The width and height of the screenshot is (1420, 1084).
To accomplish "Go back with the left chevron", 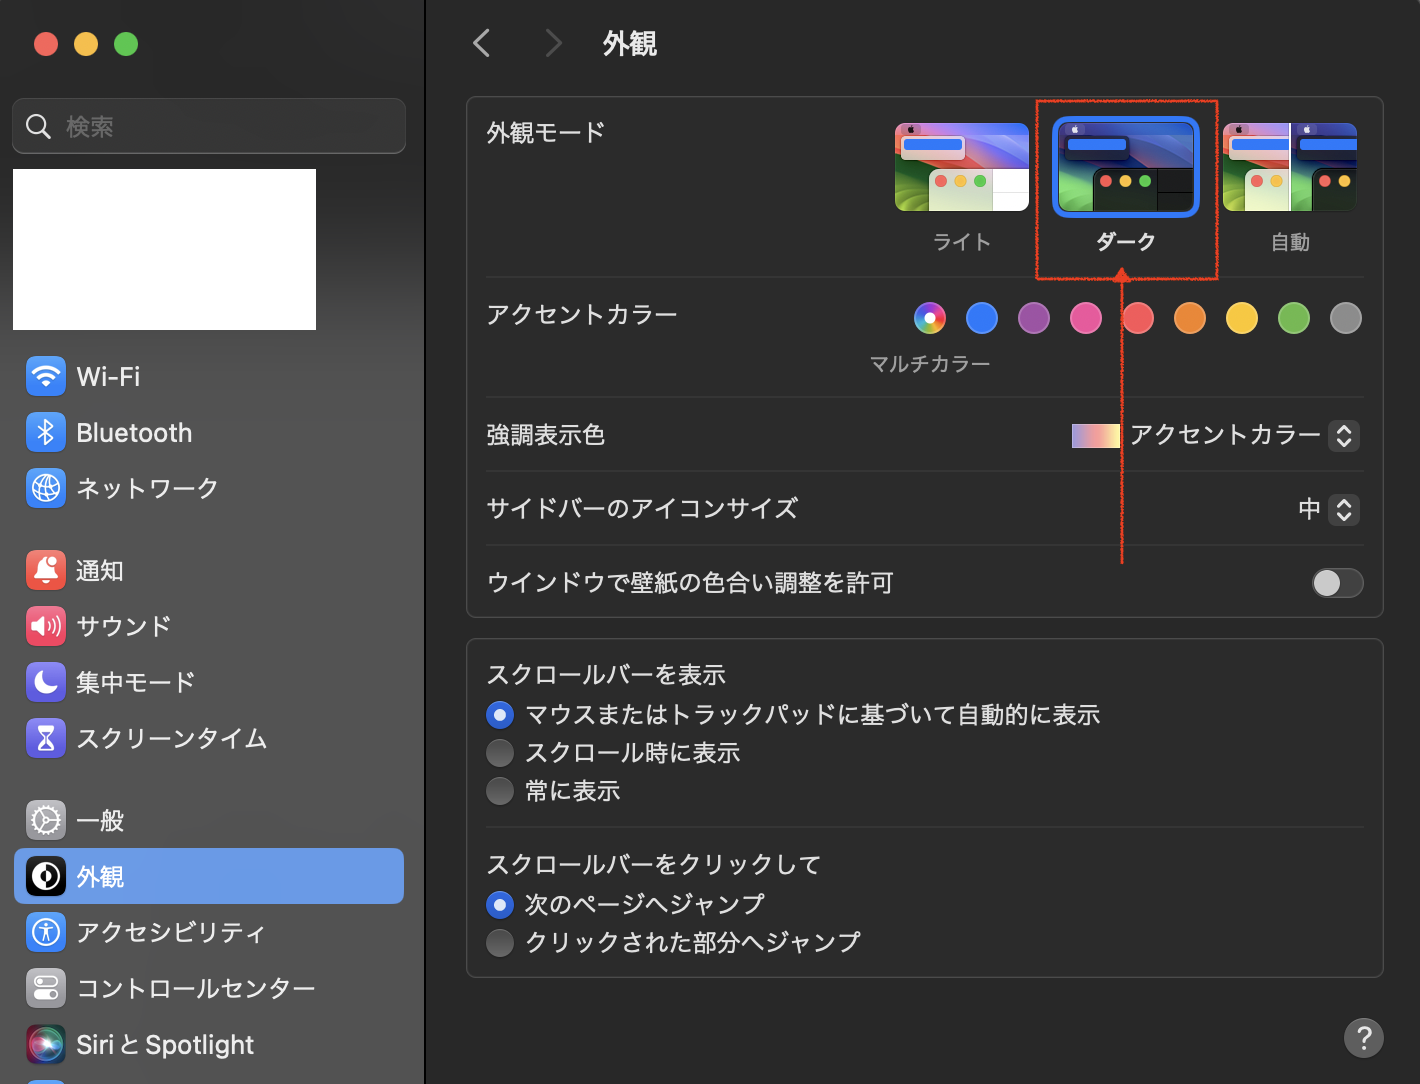I will [482, 43].
